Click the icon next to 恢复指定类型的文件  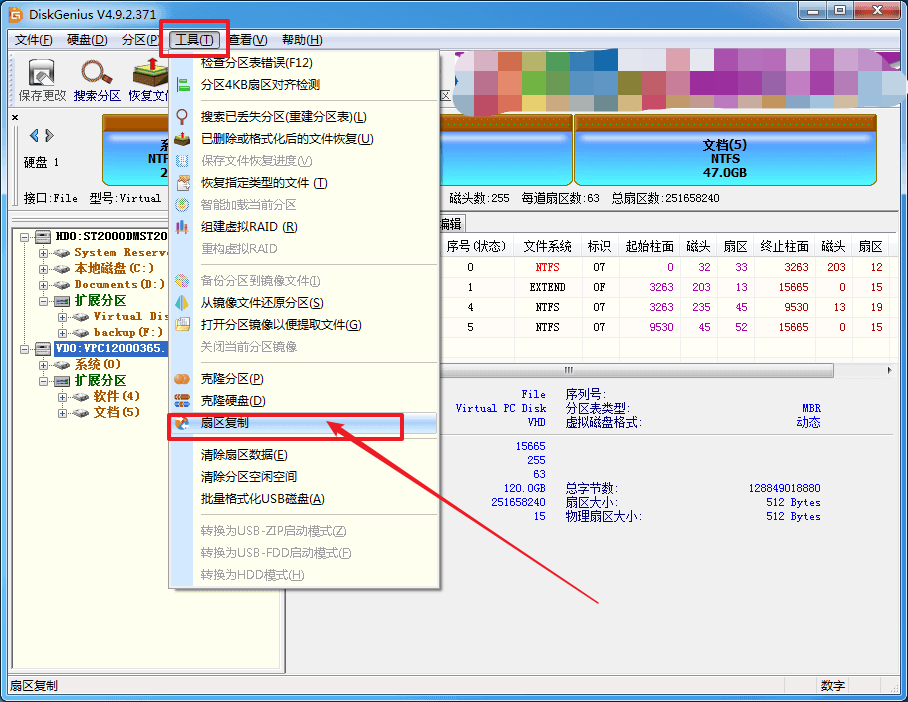(x=183, y=183)
